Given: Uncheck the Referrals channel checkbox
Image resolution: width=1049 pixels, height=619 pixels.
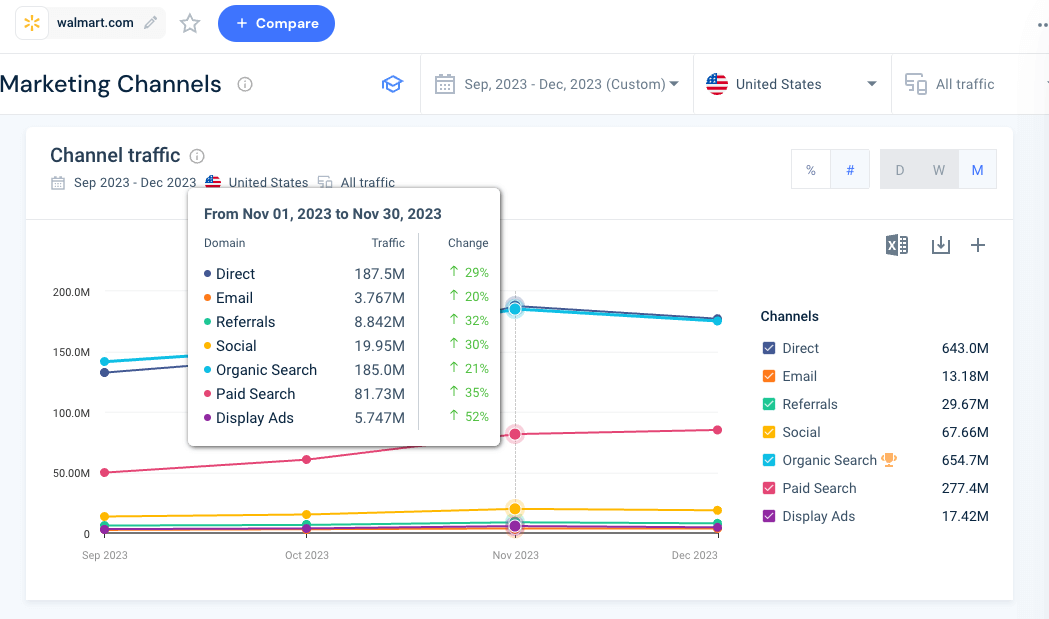Looking at the screenshot, I should [769, 404].
